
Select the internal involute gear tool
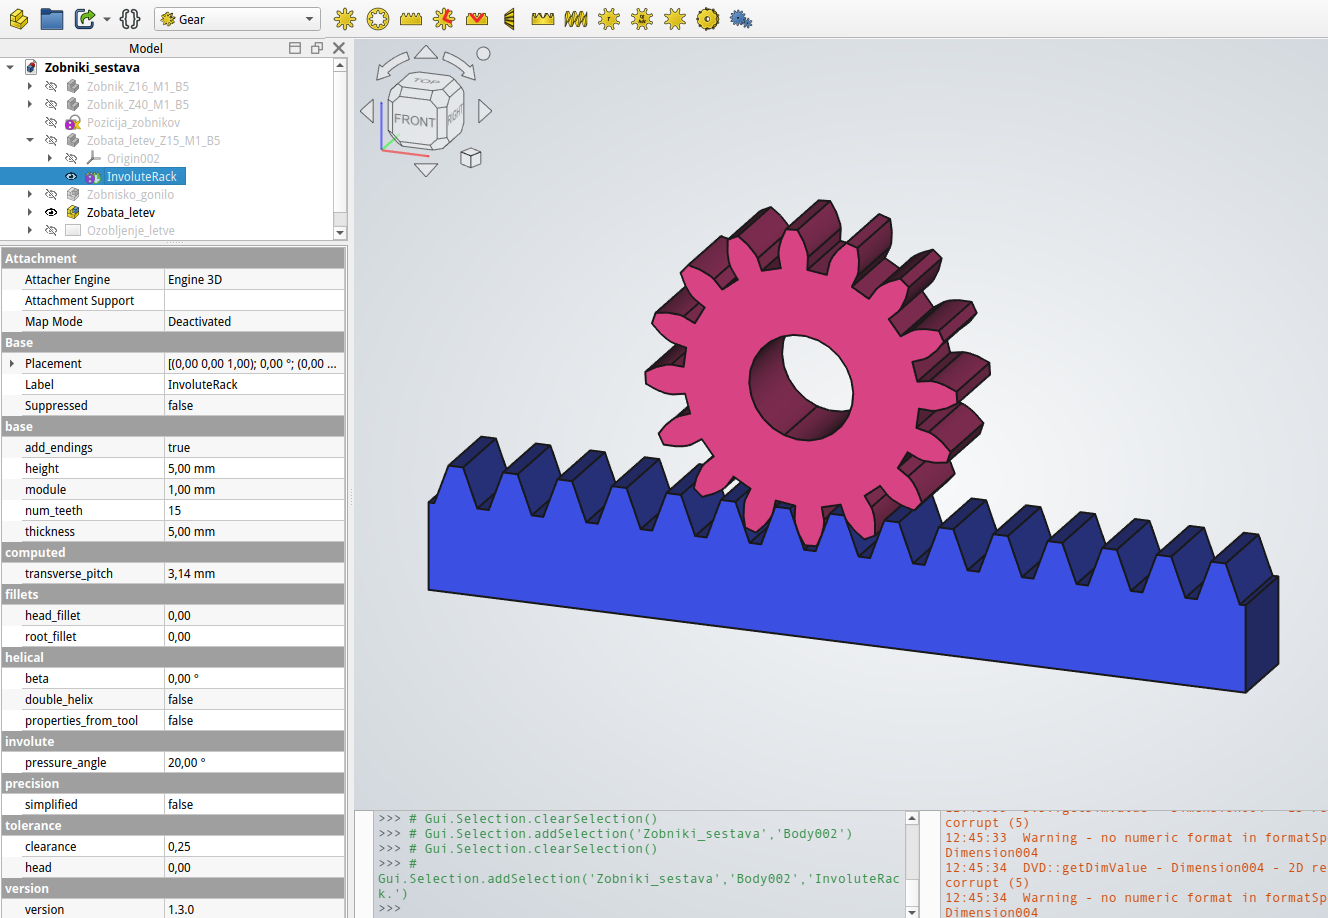point(377,19)
